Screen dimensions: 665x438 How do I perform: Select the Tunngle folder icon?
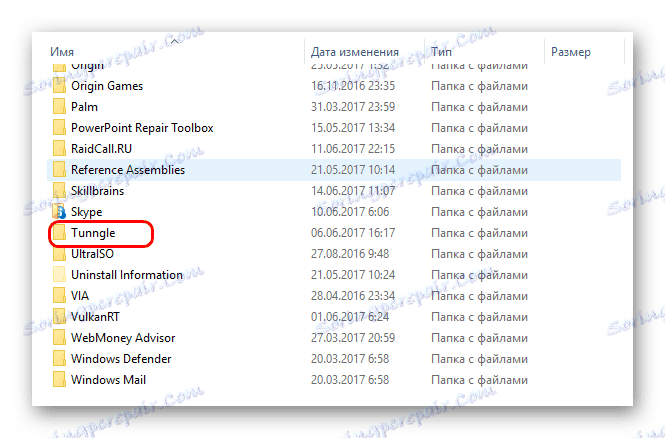tap(59, 233)
